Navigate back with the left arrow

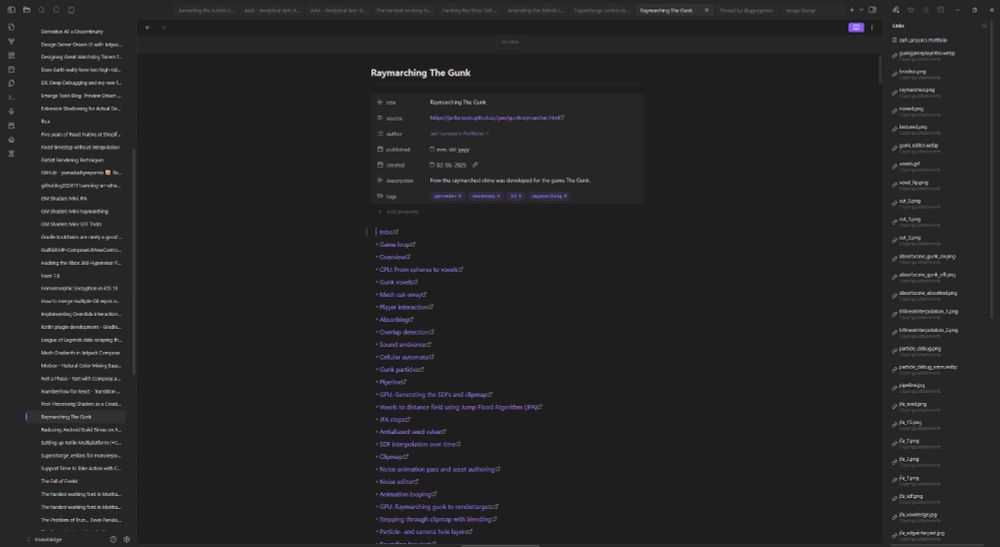[147, 27]
